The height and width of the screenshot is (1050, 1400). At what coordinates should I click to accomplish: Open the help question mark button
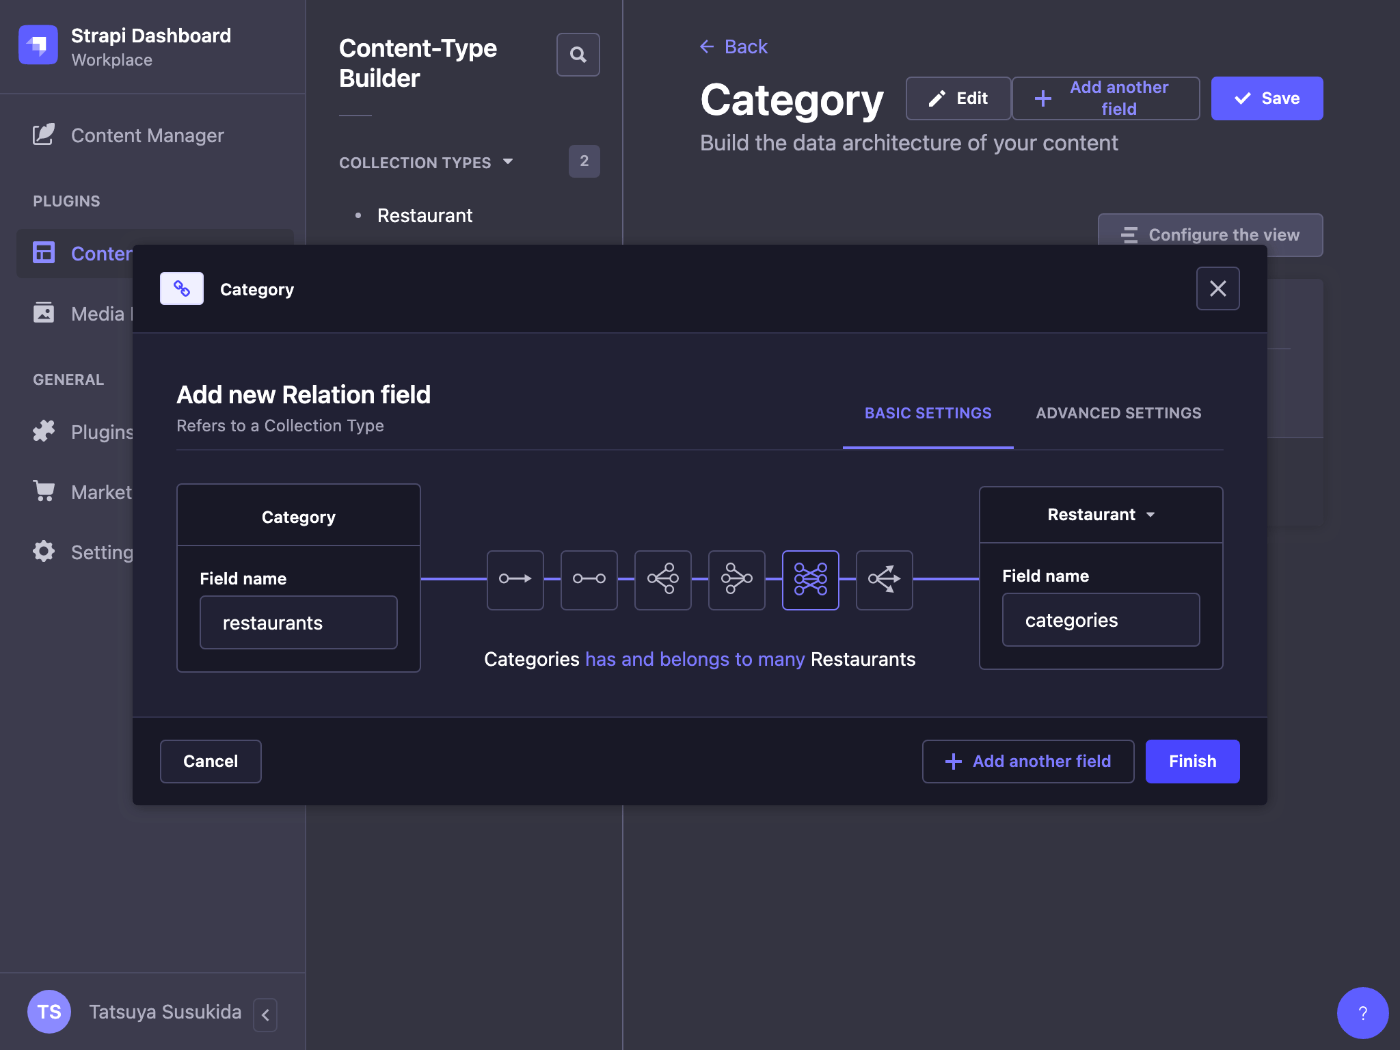(1363, 1013)
